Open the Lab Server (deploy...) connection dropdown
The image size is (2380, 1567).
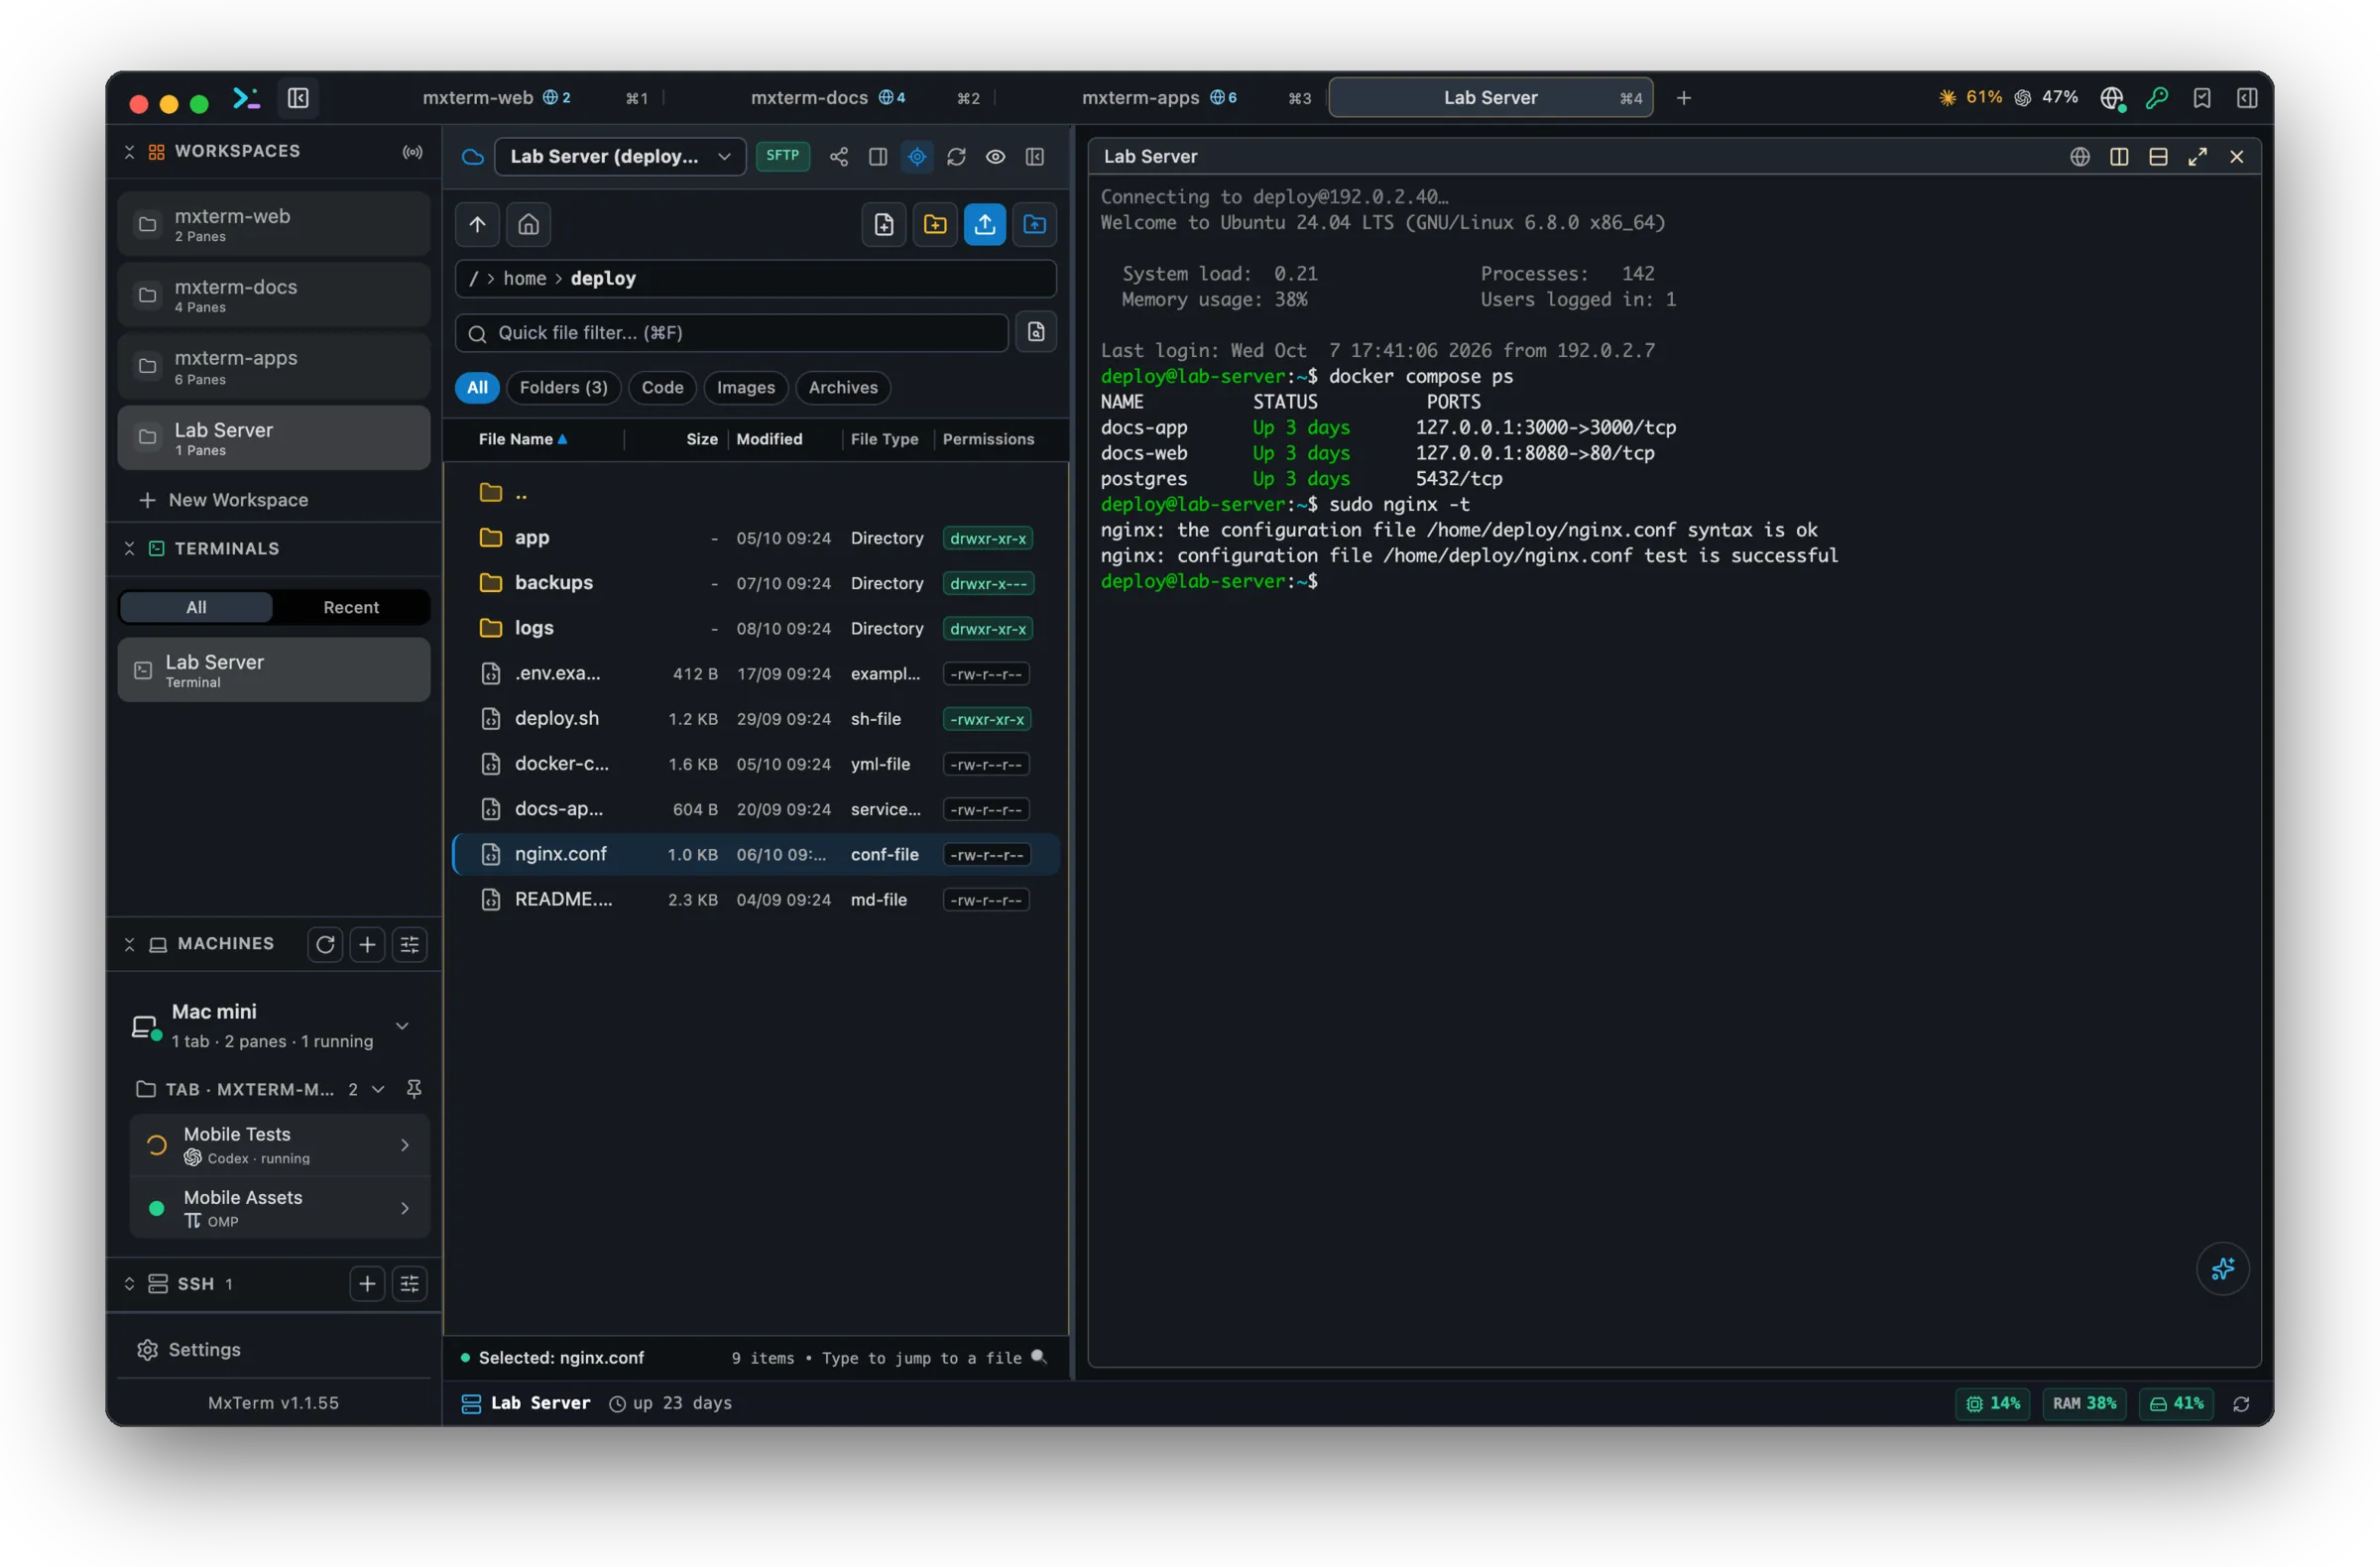(x=620, y=157)
